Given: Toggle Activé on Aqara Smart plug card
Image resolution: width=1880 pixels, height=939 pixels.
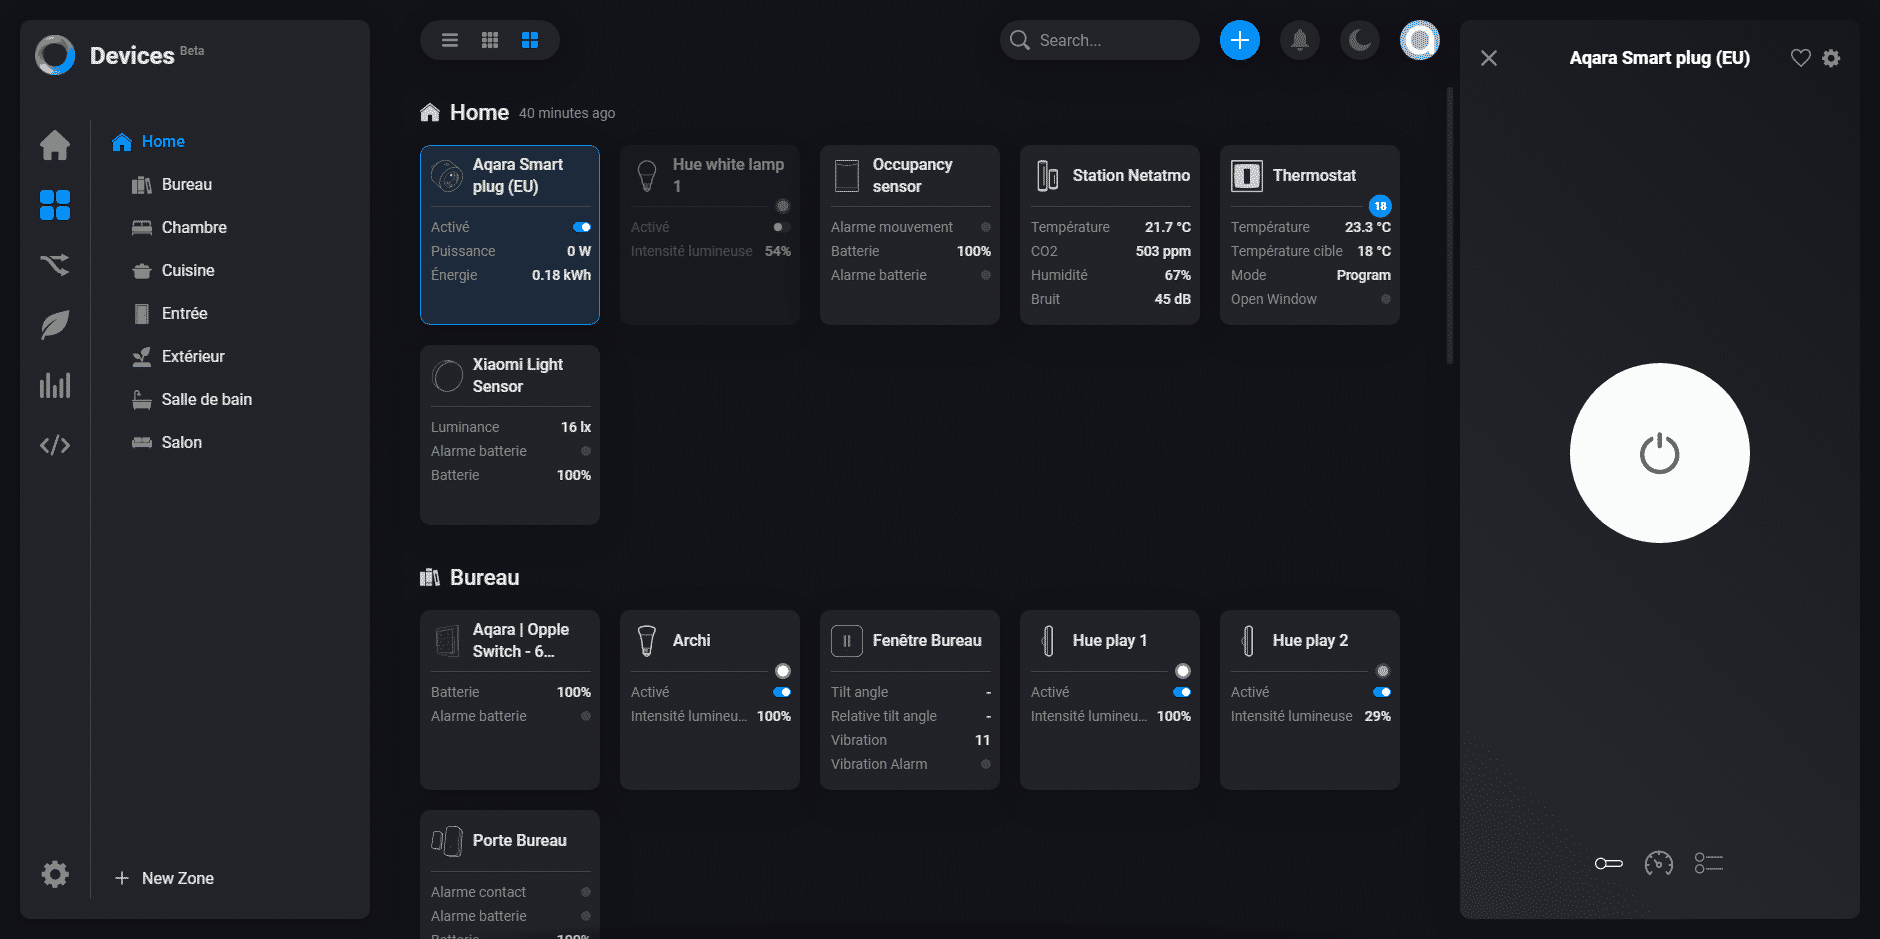Looking at the screenshot, I should point(582,227).
